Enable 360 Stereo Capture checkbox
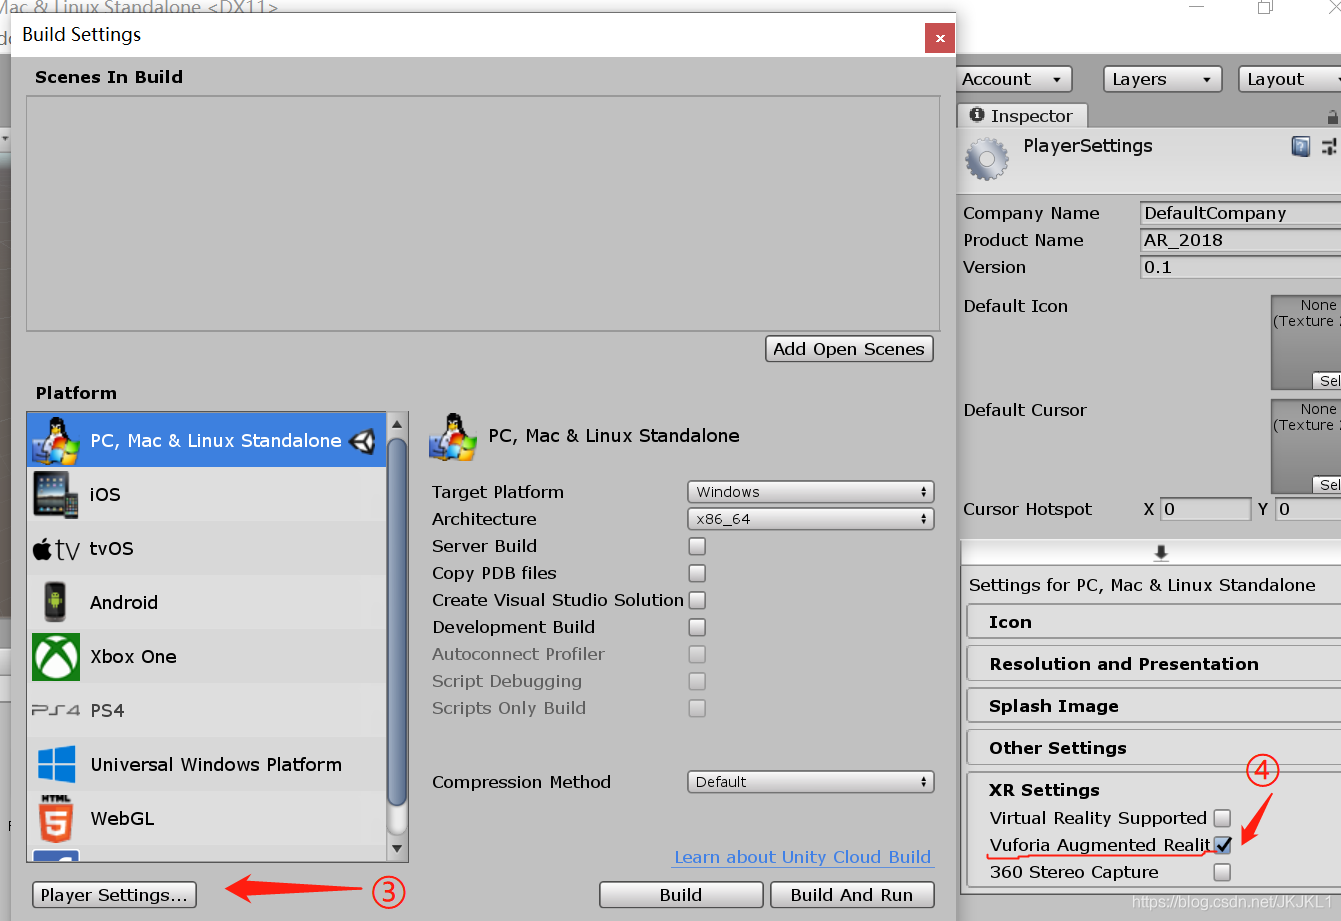This screenshot has width=1341, height=921. pyautogui.click(x=1222, y=872)
